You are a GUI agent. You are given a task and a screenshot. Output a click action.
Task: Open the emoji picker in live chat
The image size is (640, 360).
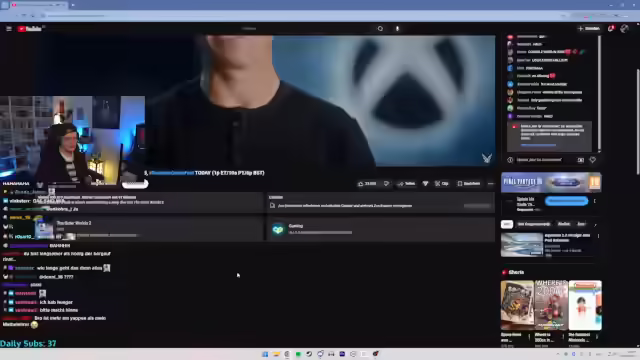pyautogui.click(x=581, y=160)
